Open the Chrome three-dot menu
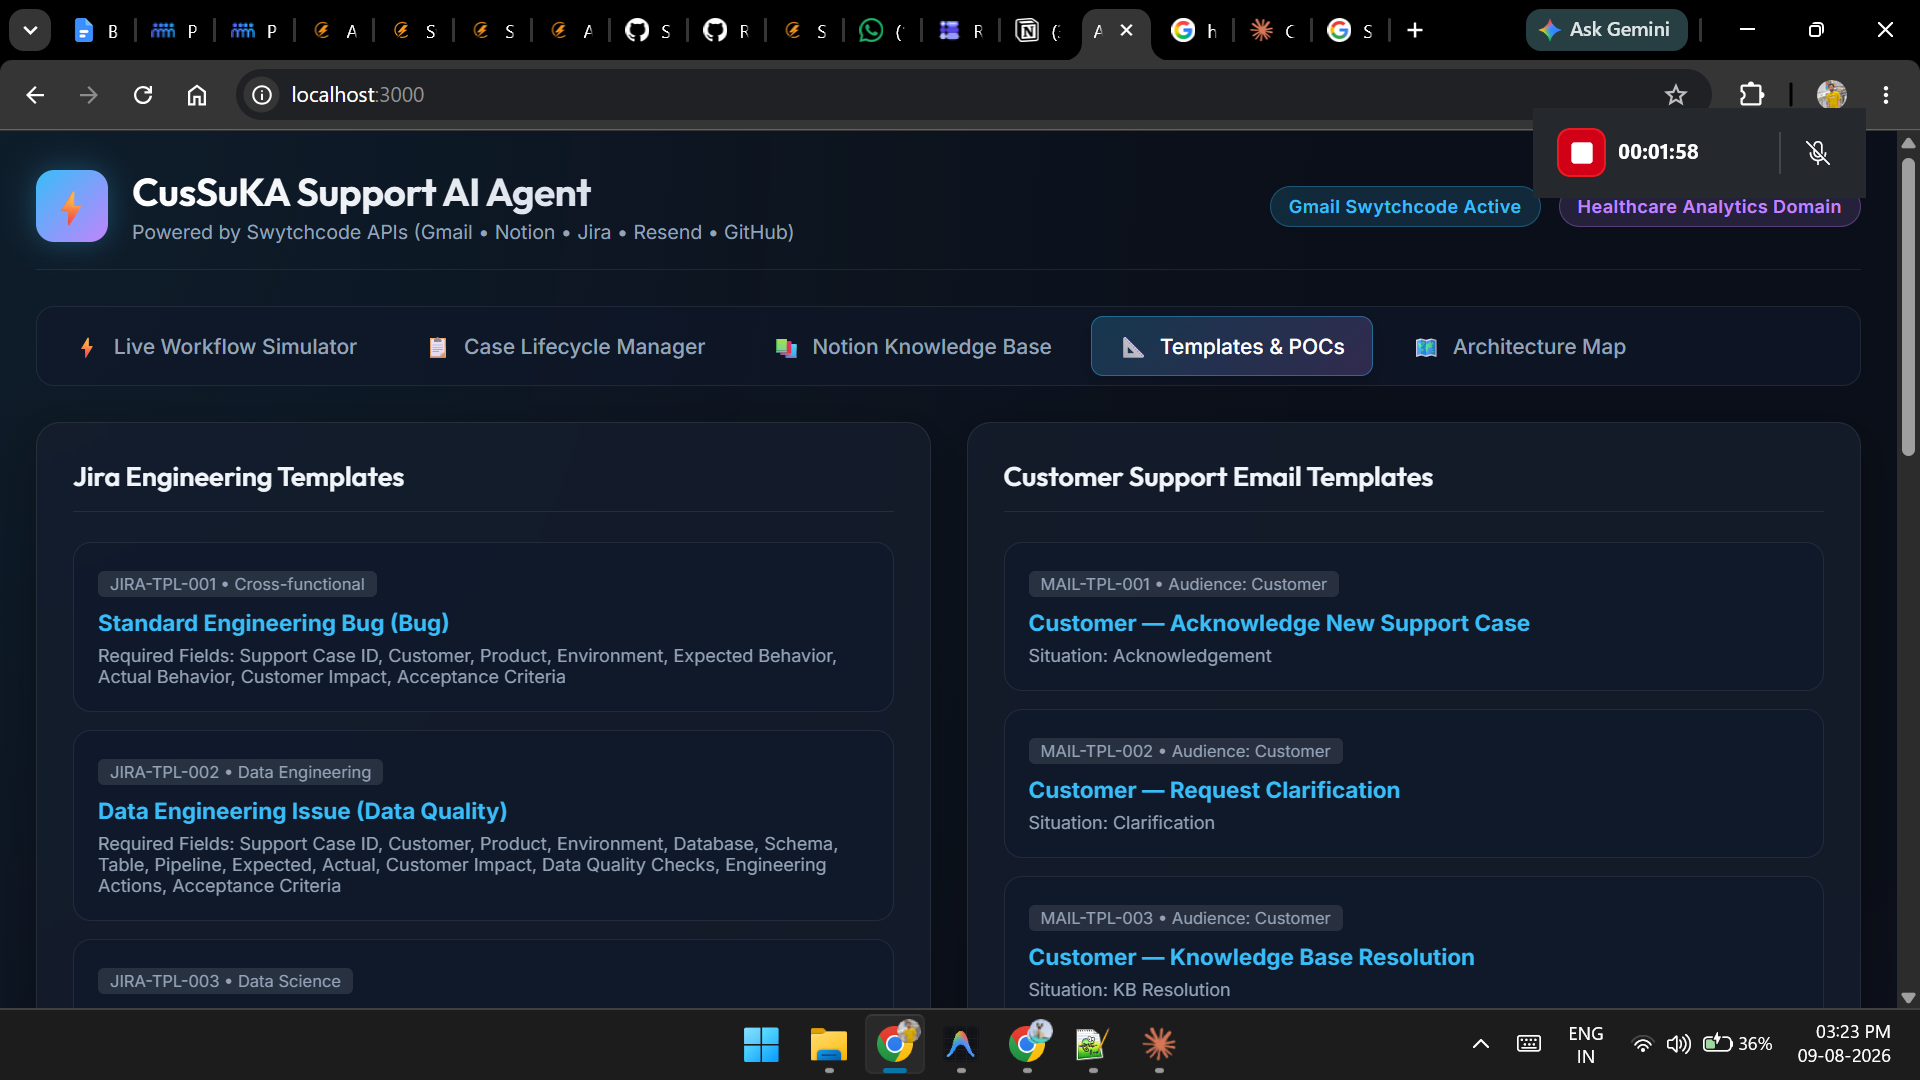 [1886, 95]
